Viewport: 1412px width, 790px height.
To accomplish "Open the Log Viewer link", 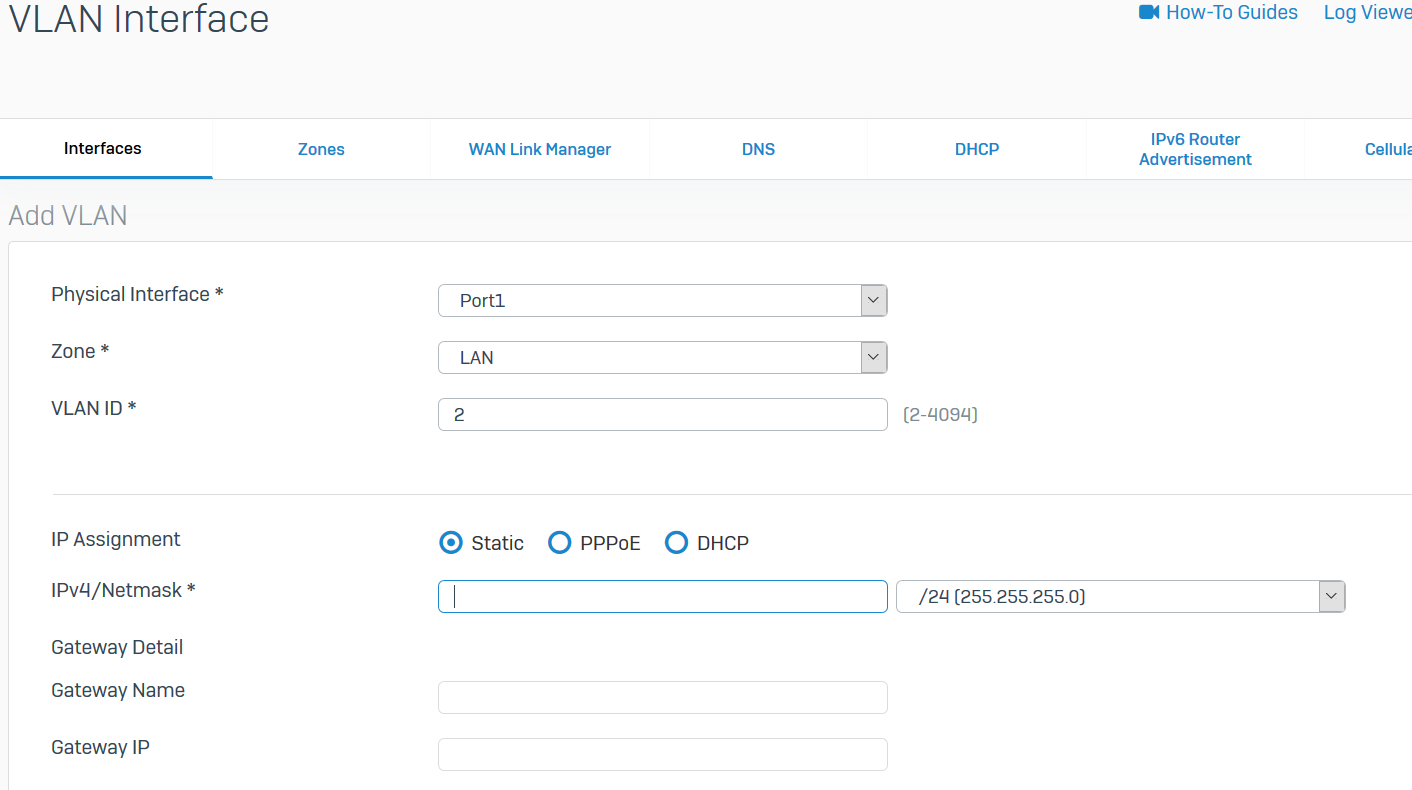I will (x=1367, y=12).
